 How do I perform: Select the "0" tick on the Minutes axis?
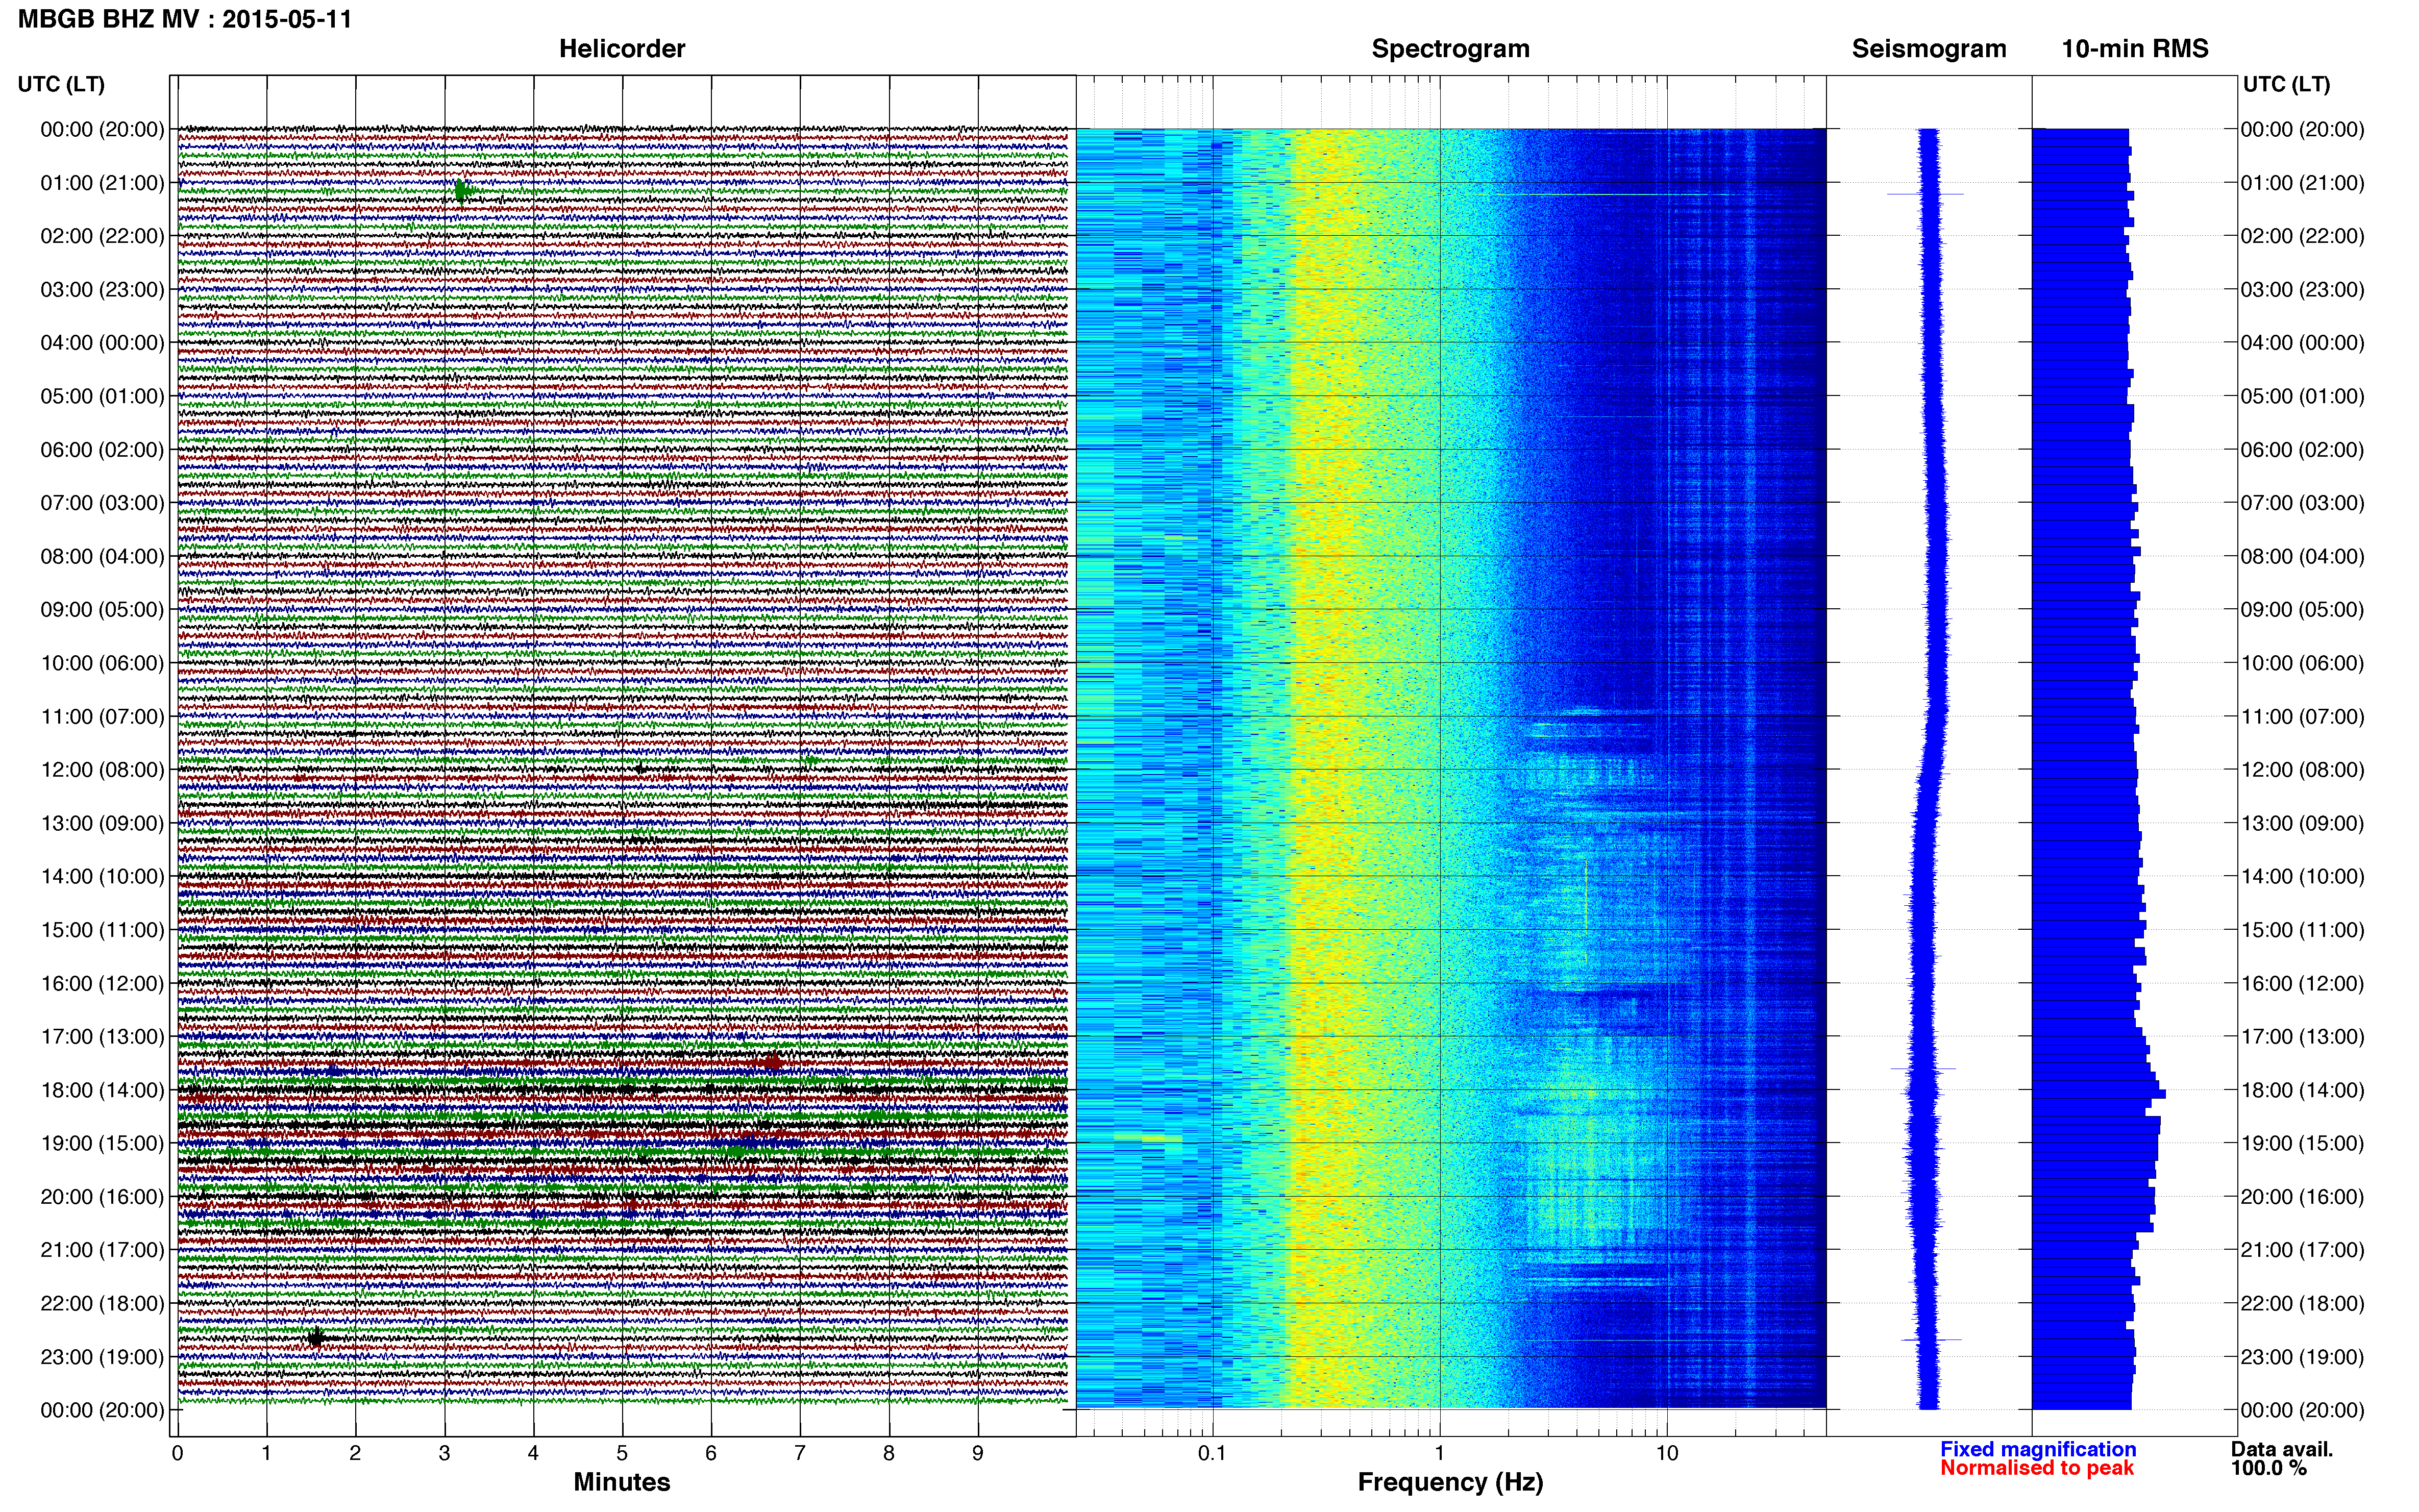click(177, 1453)
